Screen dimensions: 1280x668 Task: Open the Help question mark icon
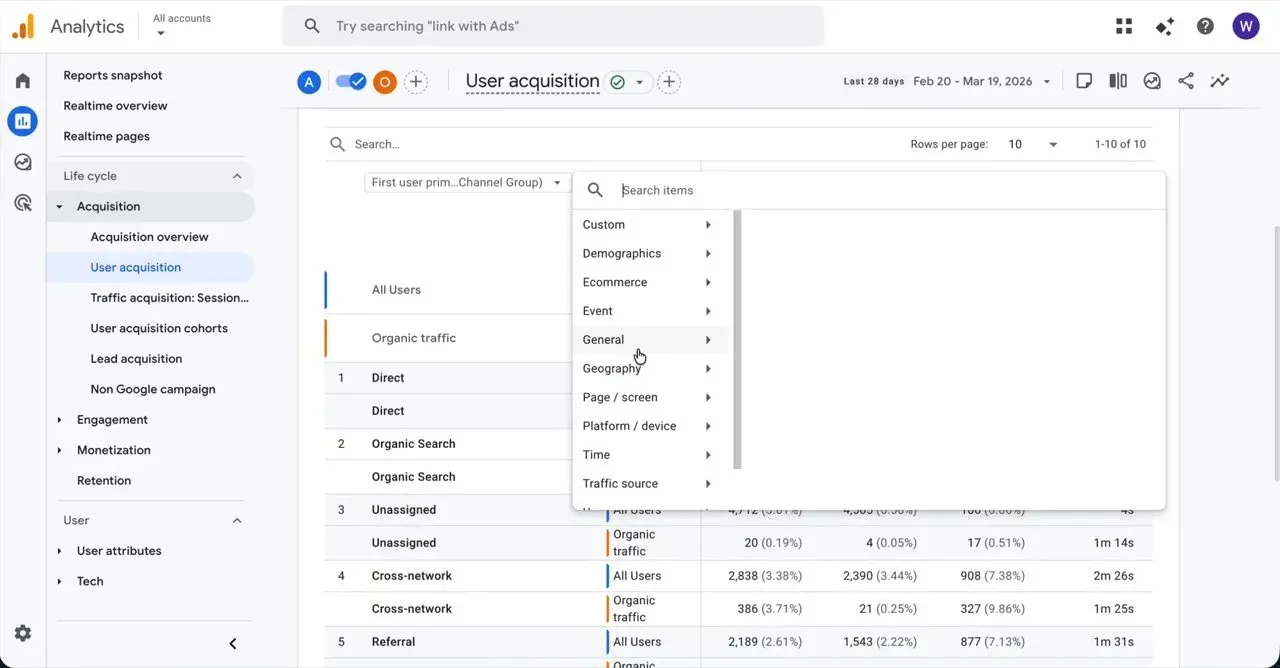tap(1205, 26)
